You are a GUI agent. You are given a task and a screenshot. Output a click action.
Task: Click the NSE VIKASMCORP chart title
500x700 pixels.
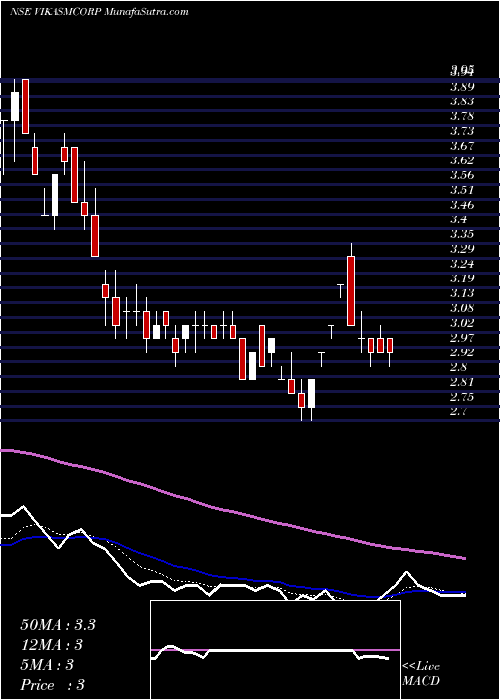point(99,12)
